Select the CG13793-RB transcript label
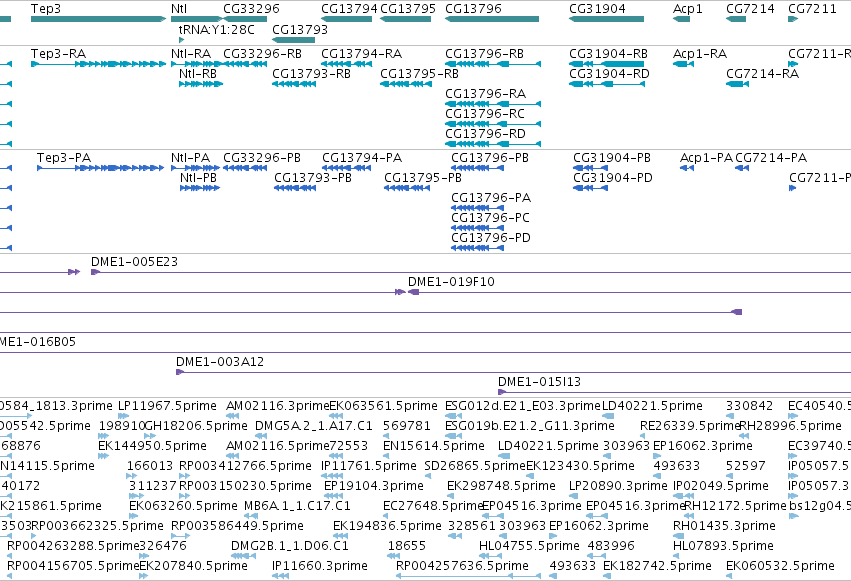 [312, 74]
